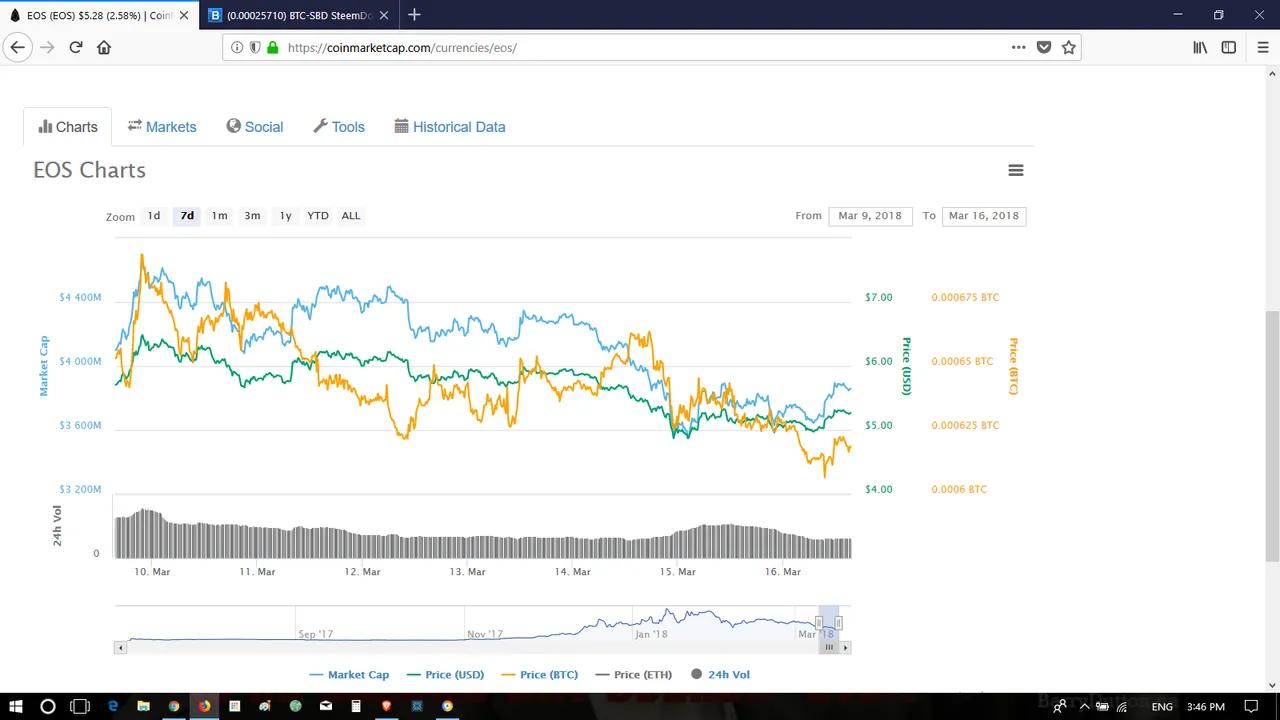Screen dimensions: 1280x720
Task: Open a new browser tab
Action: coord(414,15)
